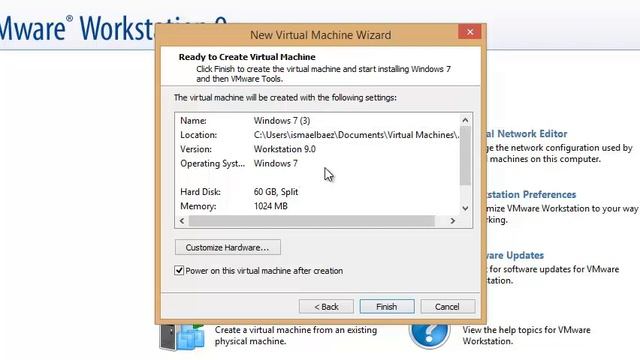Click the physical machine virtualize icon
This screenshot has height=360, width=640.
pyautogui.click(x=182, y=338)
